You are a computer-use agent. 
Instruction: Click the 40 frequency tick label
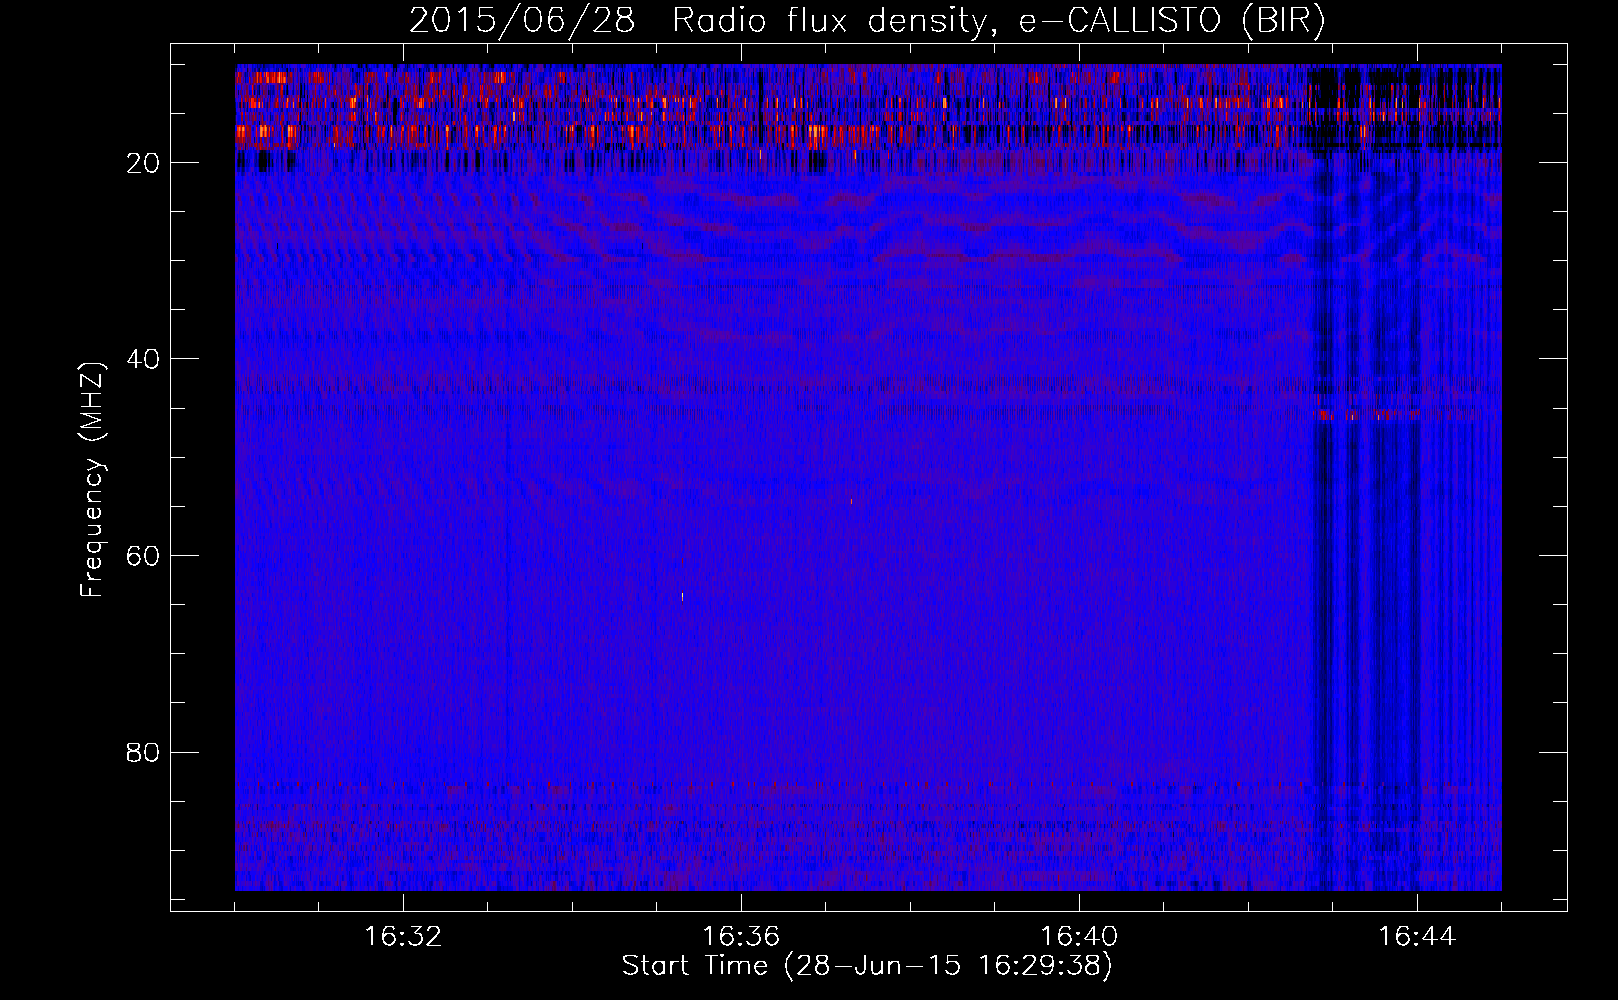[143, 358]
